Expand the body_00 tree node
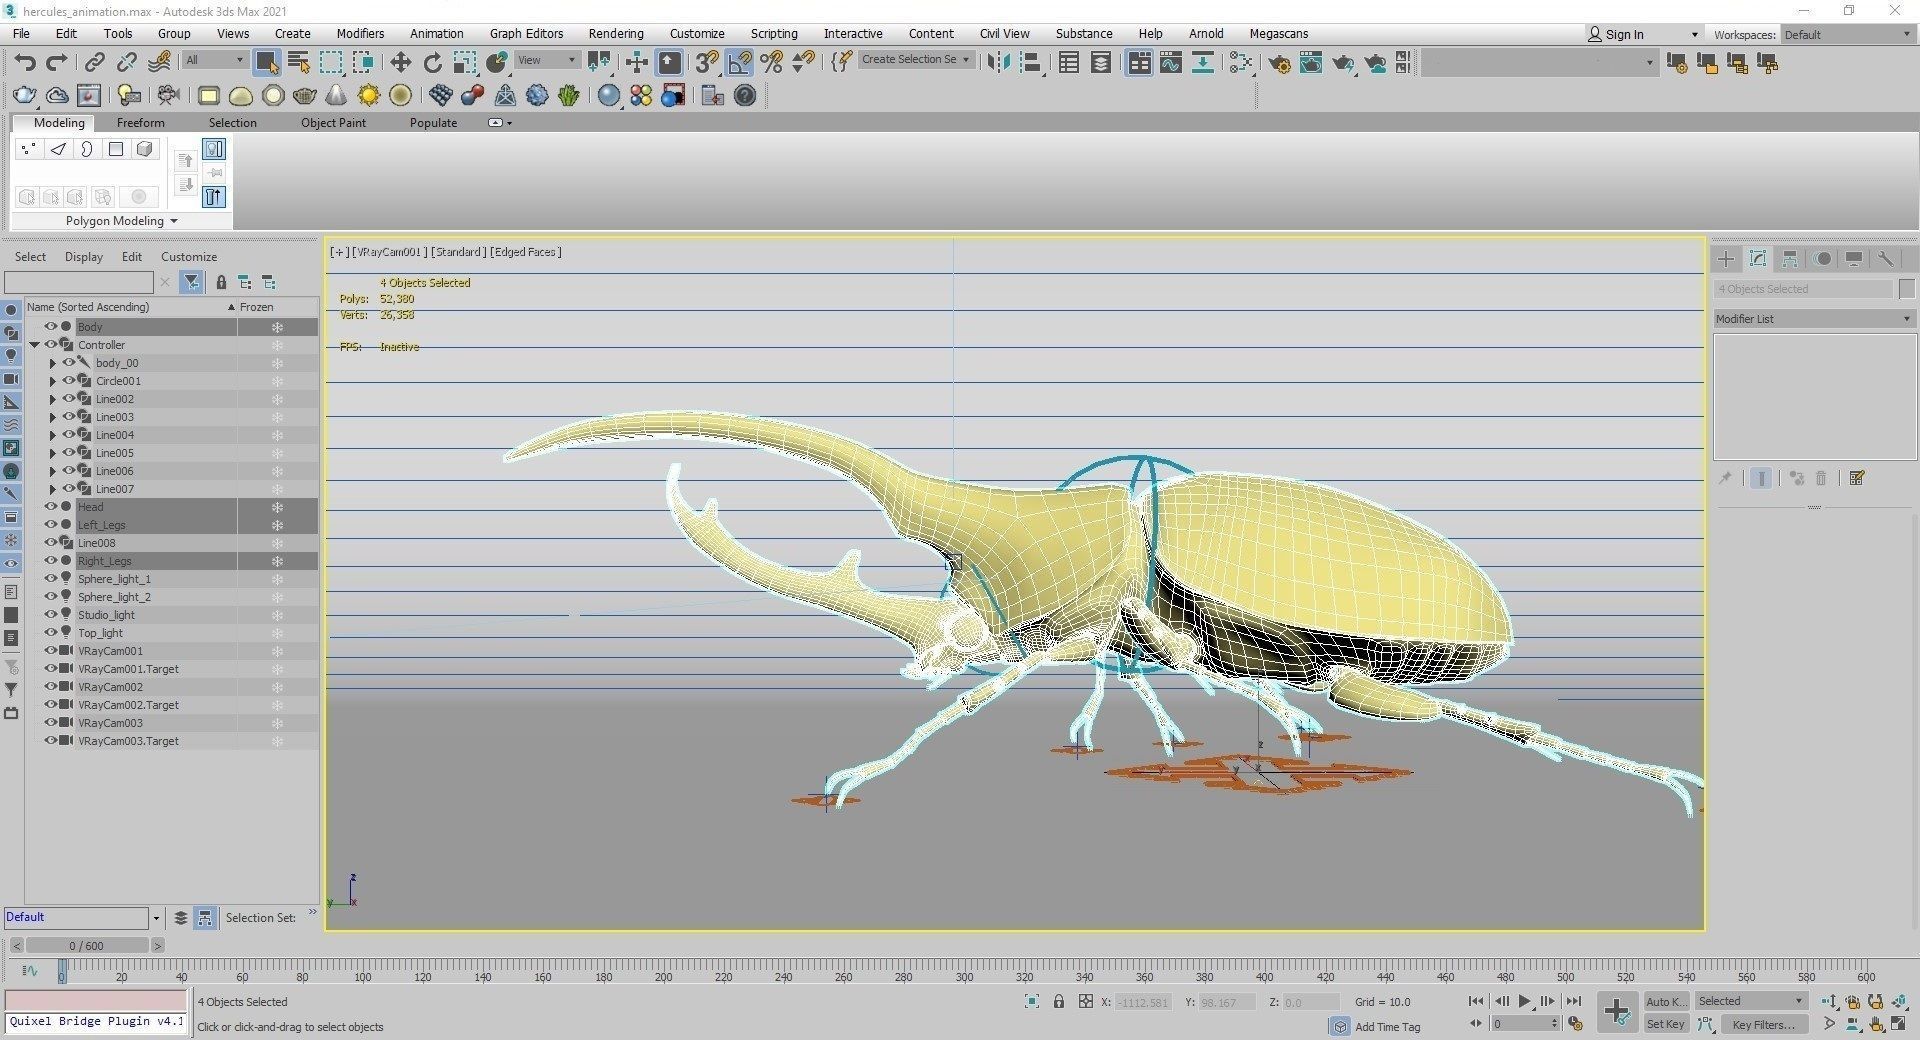Screen dimensions: 1920x1040 53,363
